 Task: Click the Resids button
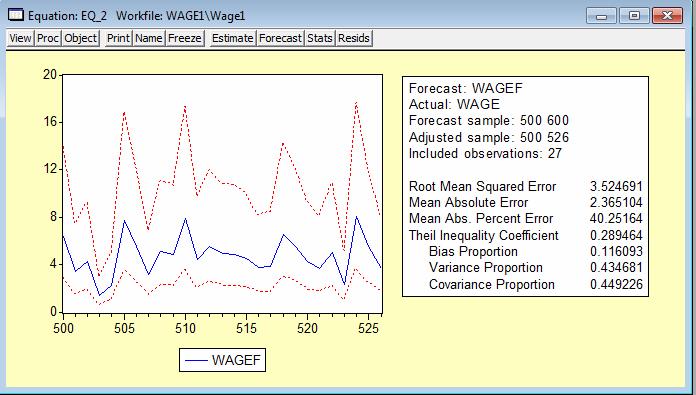coord(354,38)
